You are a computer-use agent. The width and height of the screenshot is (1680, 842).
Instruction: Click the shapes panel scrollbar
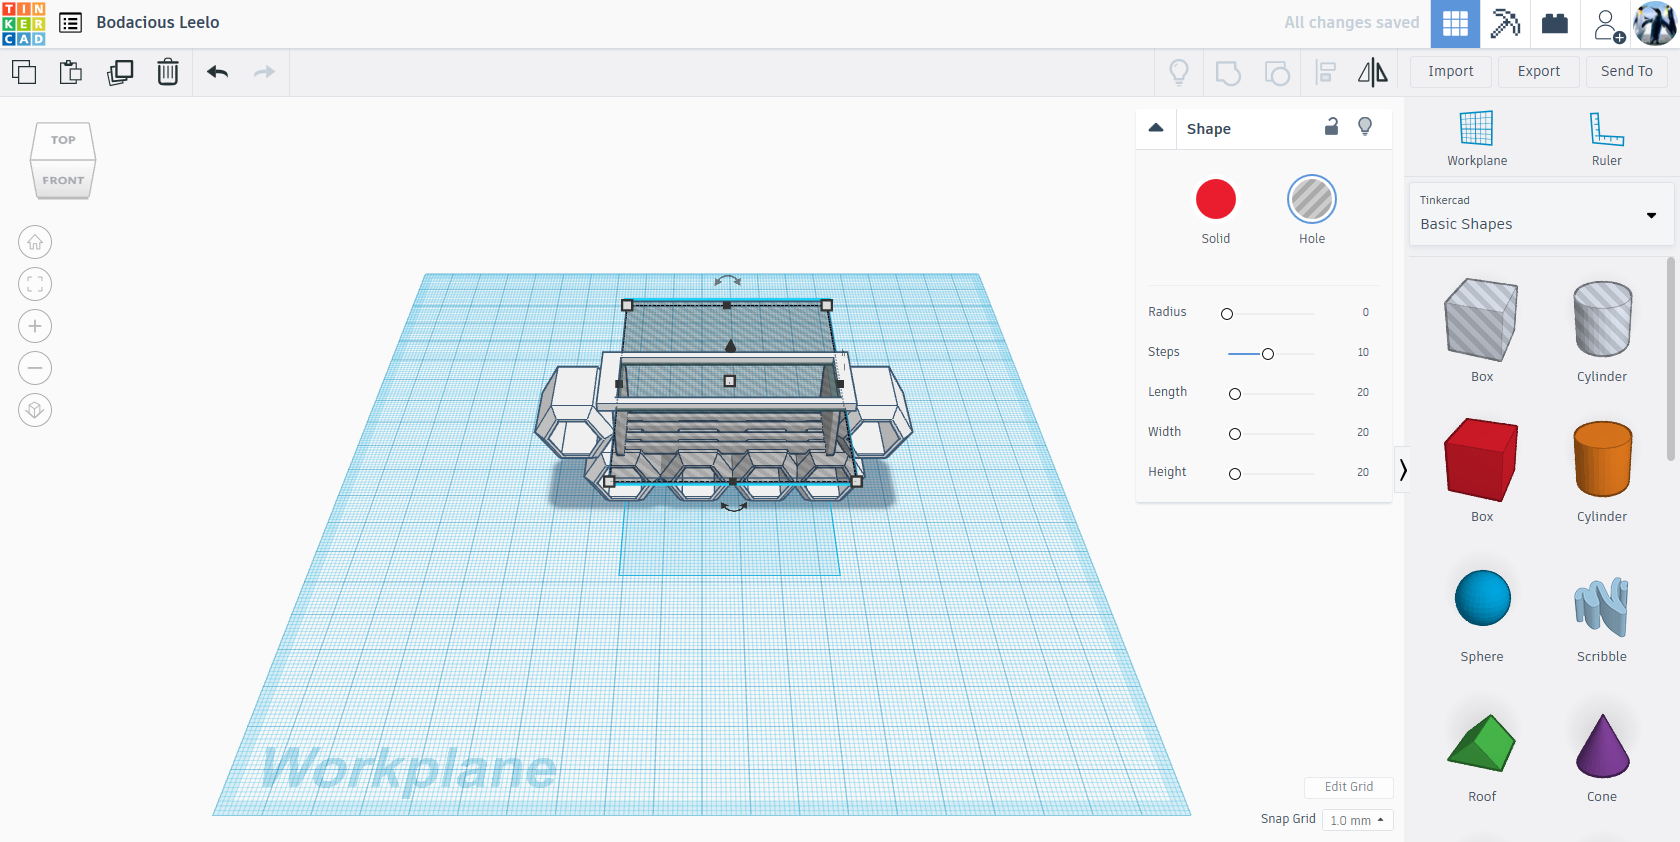[x=1670, y=360]
